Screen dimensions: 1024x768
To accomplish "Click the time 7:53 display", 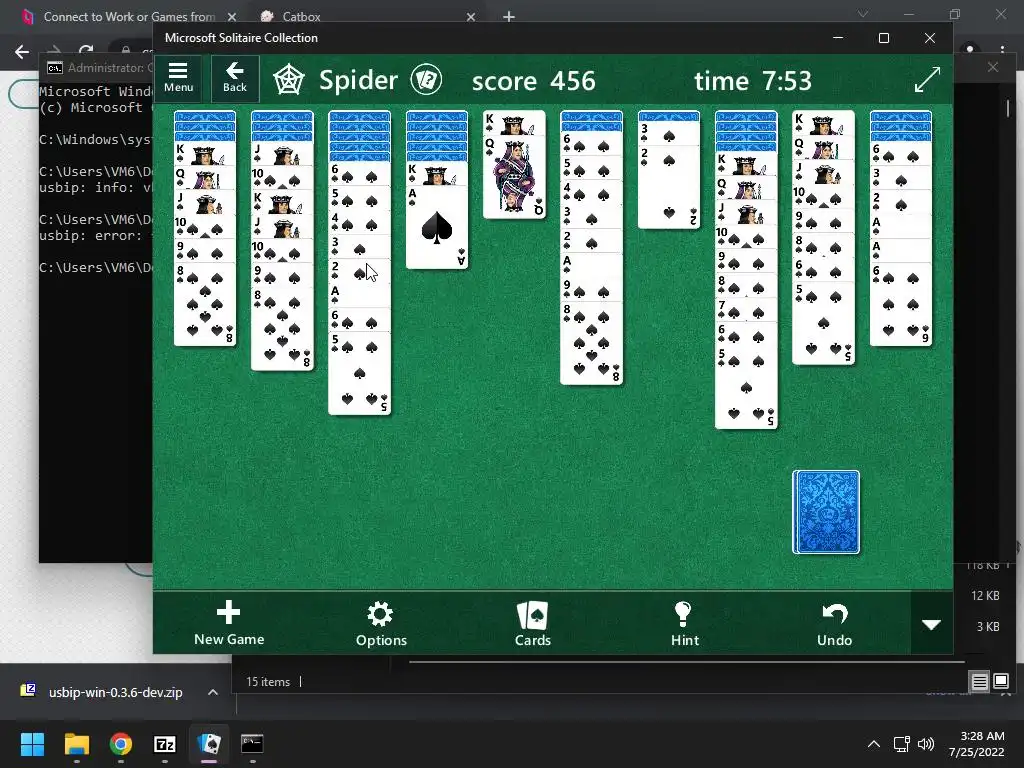I will coord(752,81).
